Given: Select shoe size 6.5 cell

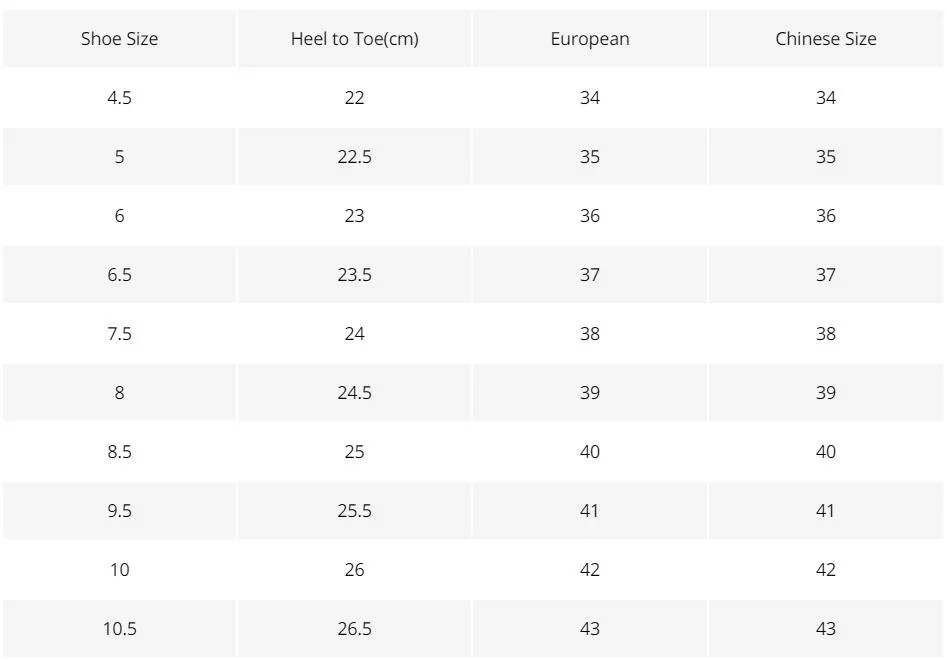Looking at the screenshot, I should (119, 275).
